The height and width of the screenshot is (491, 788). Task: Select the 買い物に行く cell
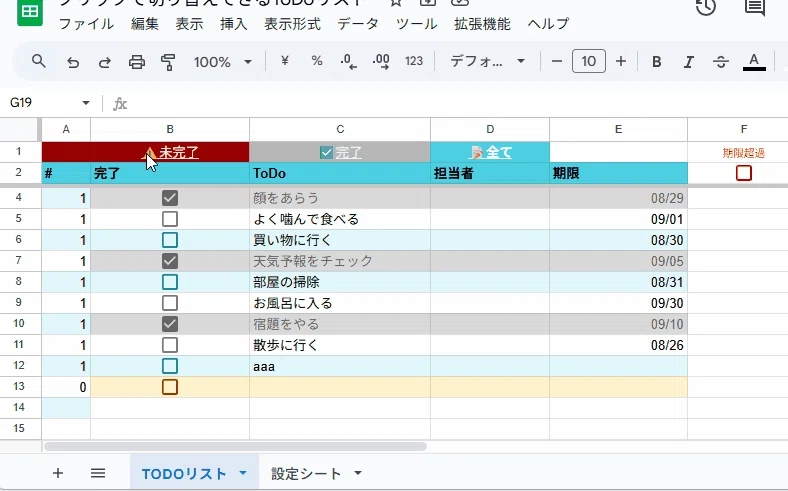(x=340, y=240)
